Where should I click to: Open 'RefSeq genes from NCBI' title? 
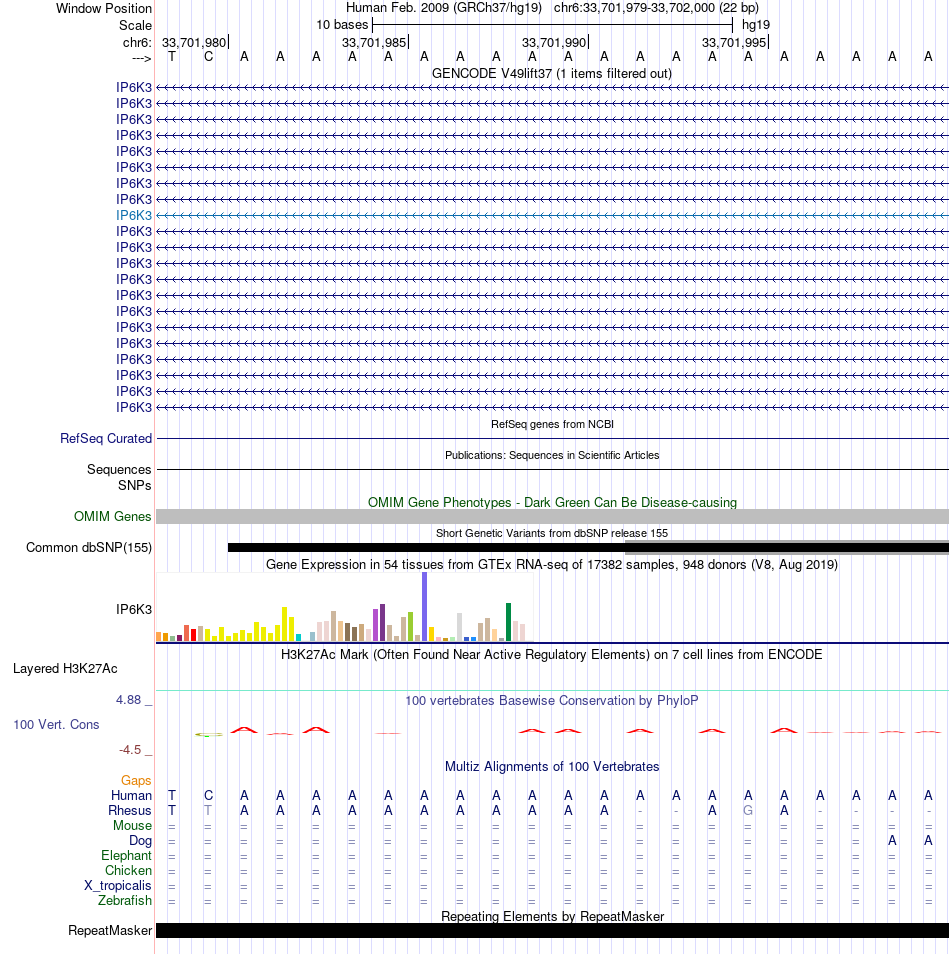(x=552, y=424)
